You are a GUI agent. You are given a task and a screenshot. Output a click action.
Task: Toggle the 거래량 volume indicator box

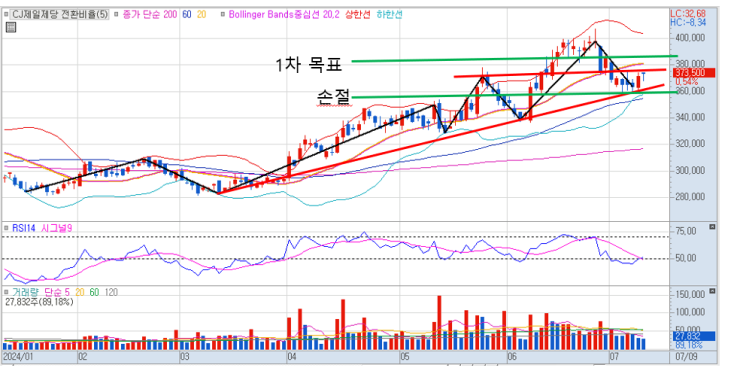pos(6,293)
